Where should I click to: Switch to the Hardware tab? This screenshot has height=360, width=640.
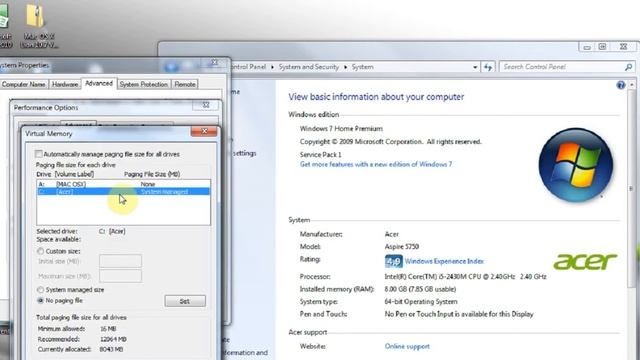[x=65, y=84]
